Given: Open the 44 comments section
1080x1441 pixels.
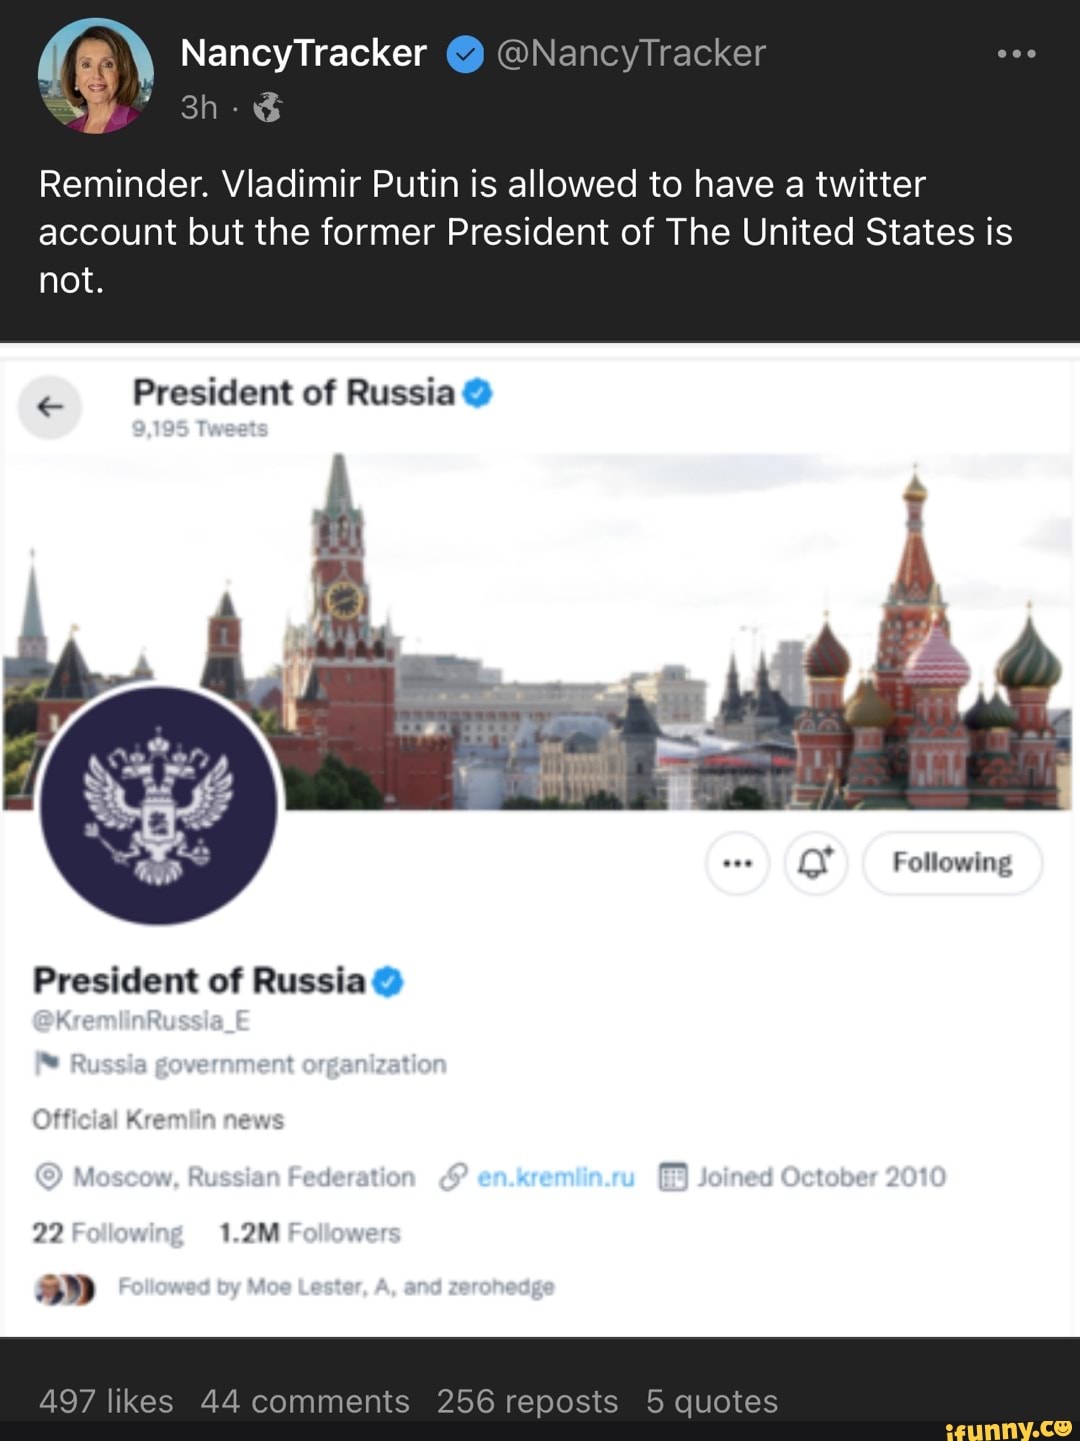Looking at the screenshot, I should pyautogui.click(x=305, y=1401).
